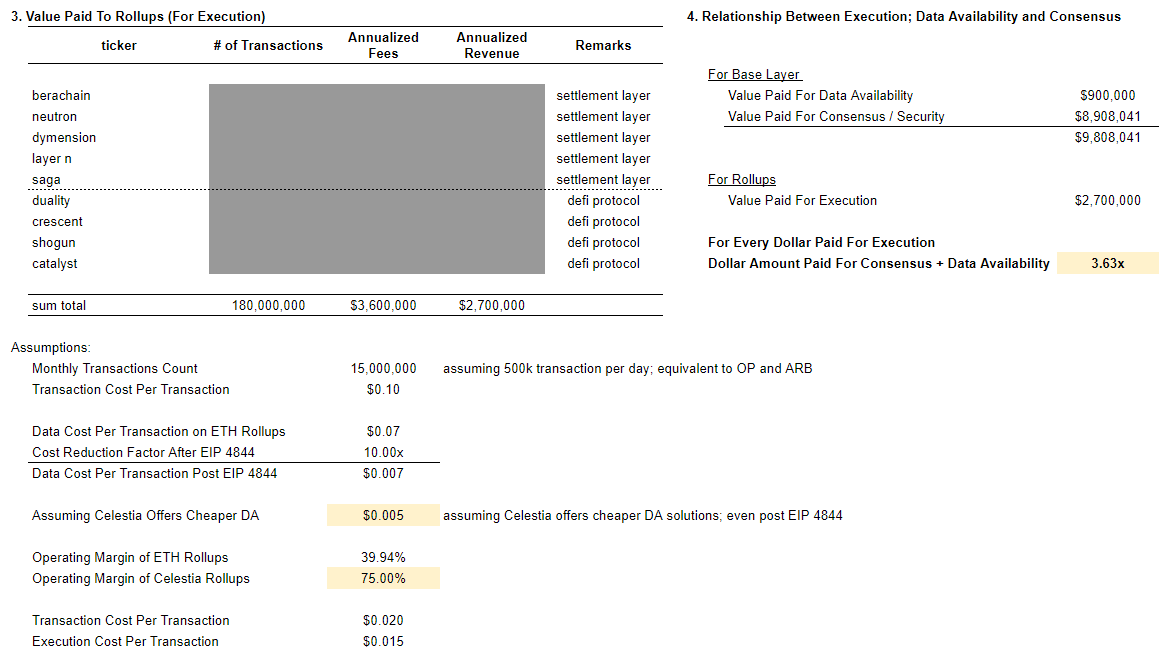
Task: Select the sum total 180,000,000 transactions cell
Action: tap(269, 306)
